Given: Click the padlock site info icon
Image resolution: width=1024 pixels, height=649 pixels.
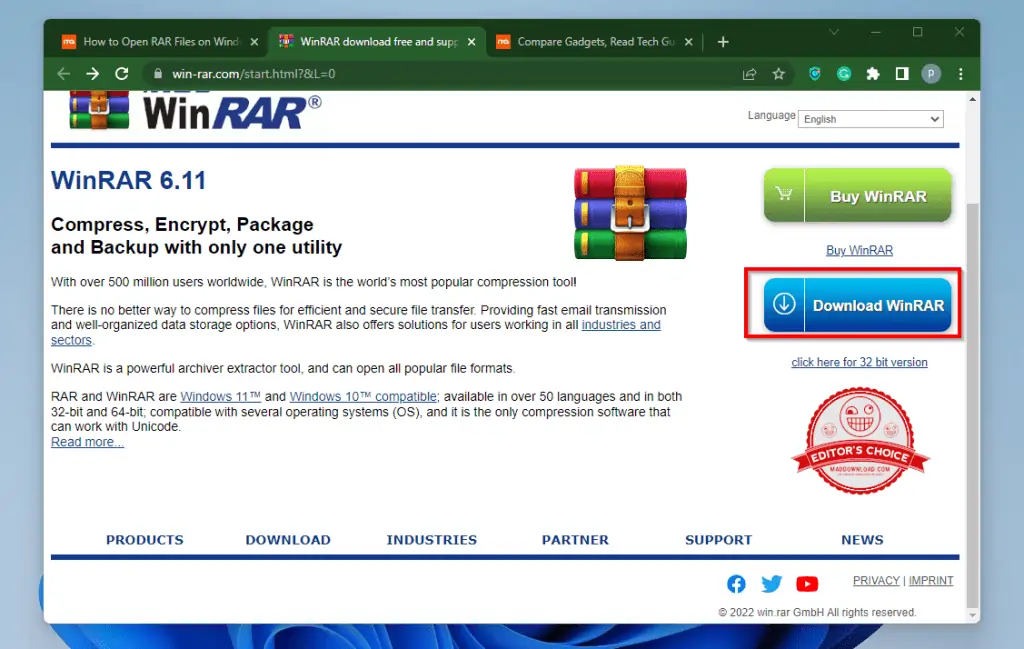Looking at the screenshot, I should click(x=157, y=74).
